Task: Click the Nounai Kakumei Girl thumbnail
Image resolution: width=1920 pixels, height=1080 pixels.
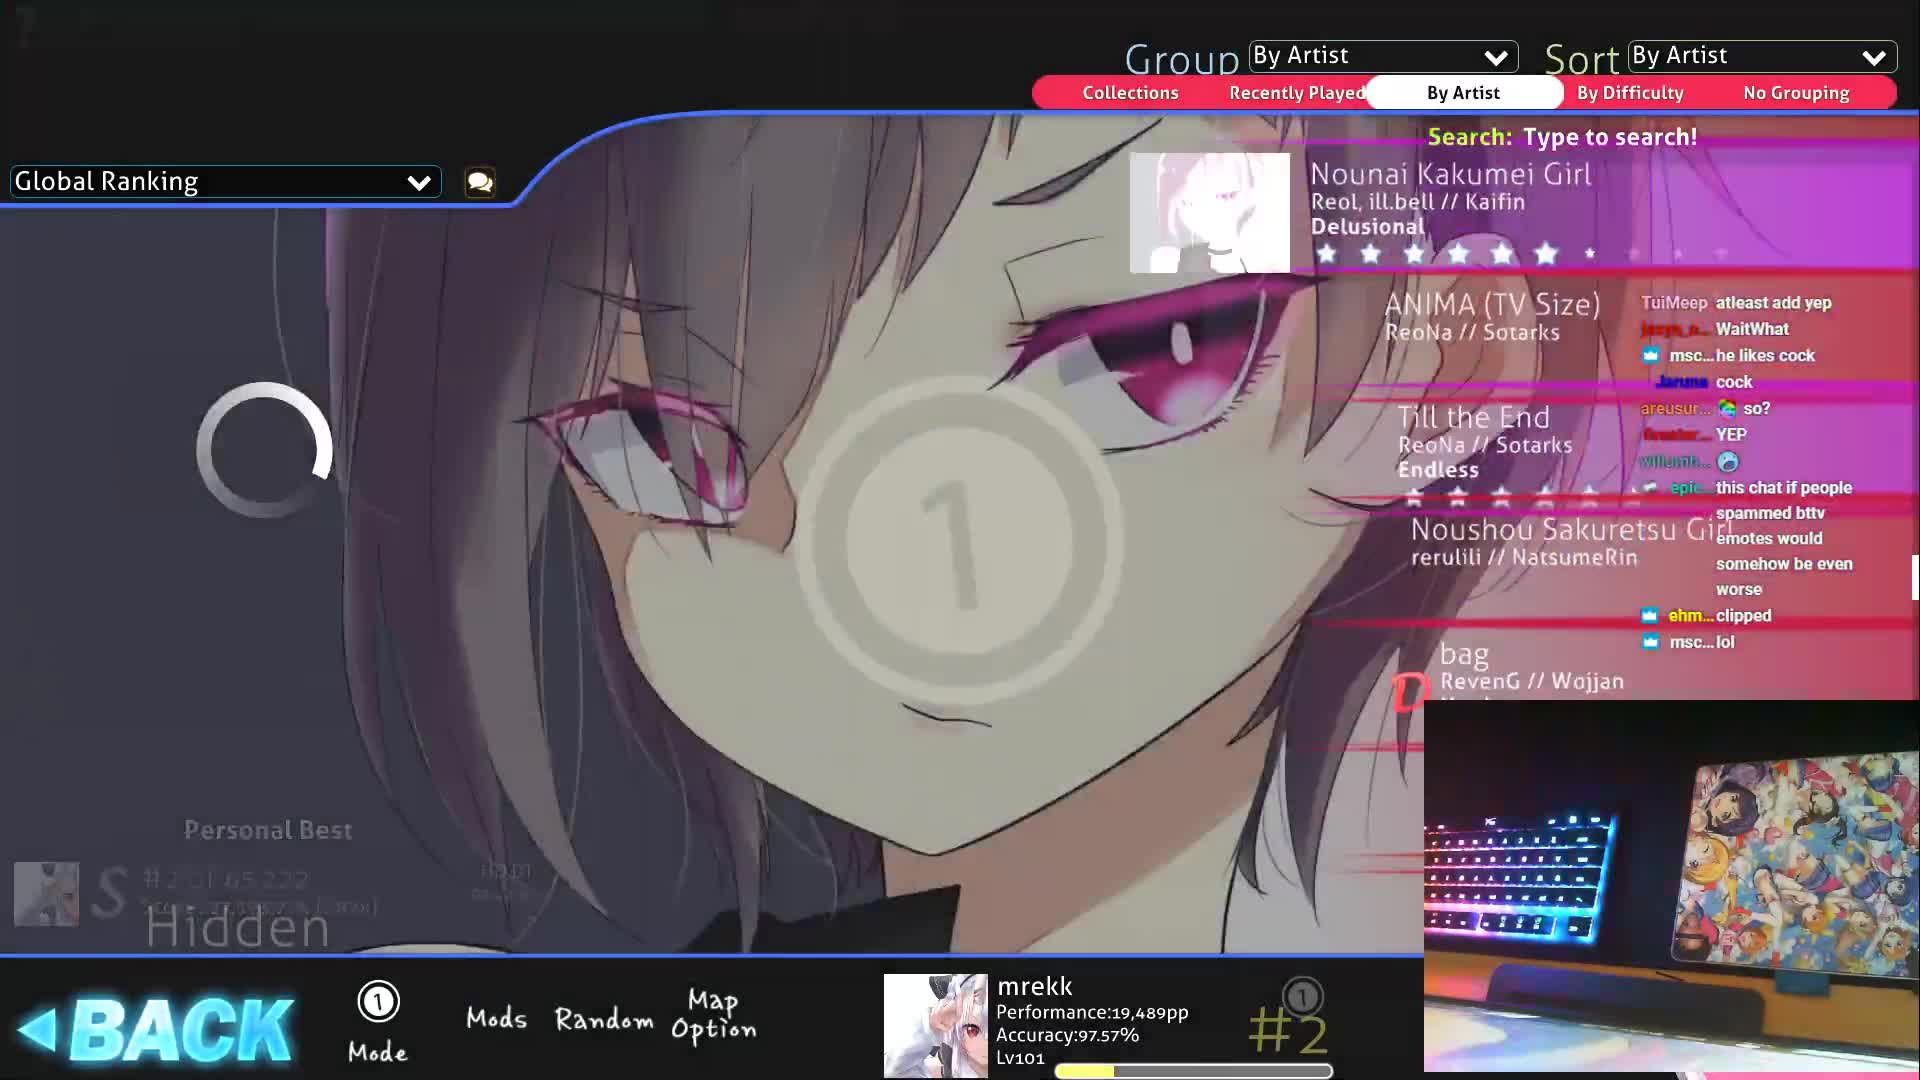Action: click(x=1209, y=213)
